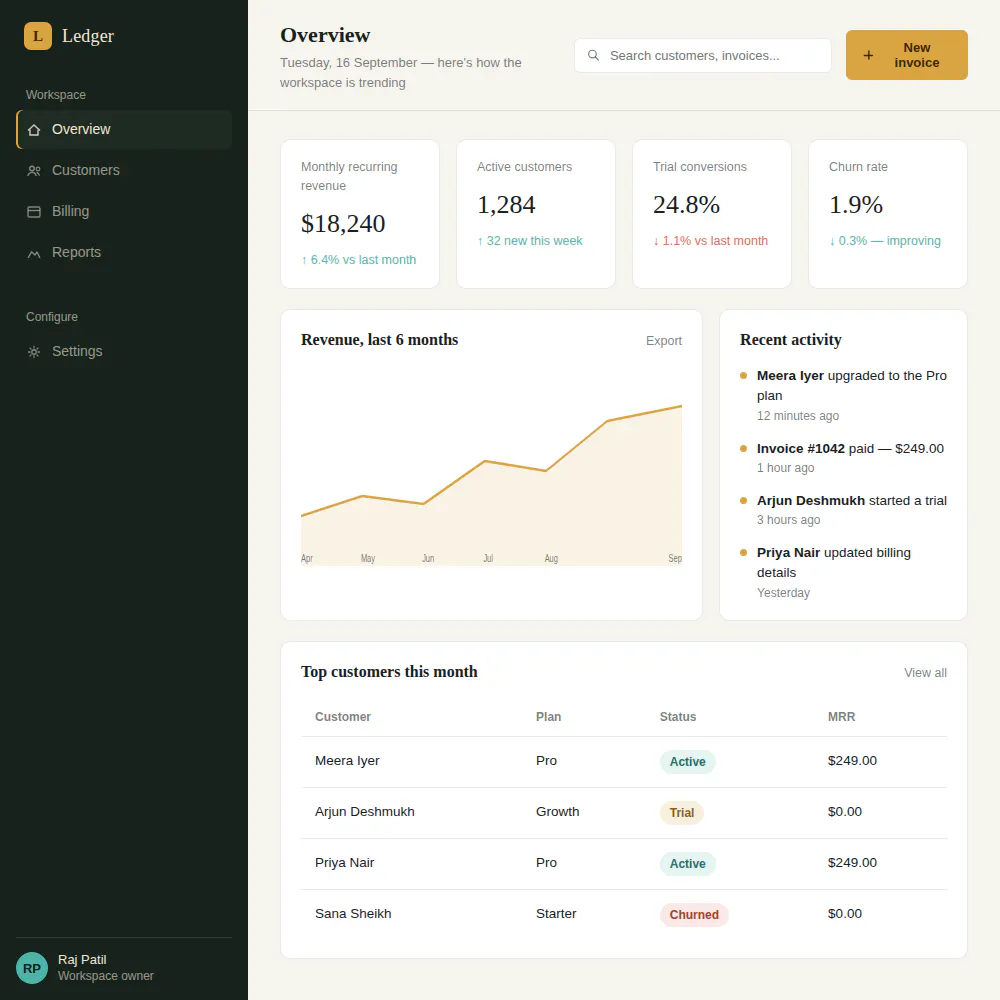Open the Customers page
This screenshot has height=1000, width=1000.
click(124, 170)
